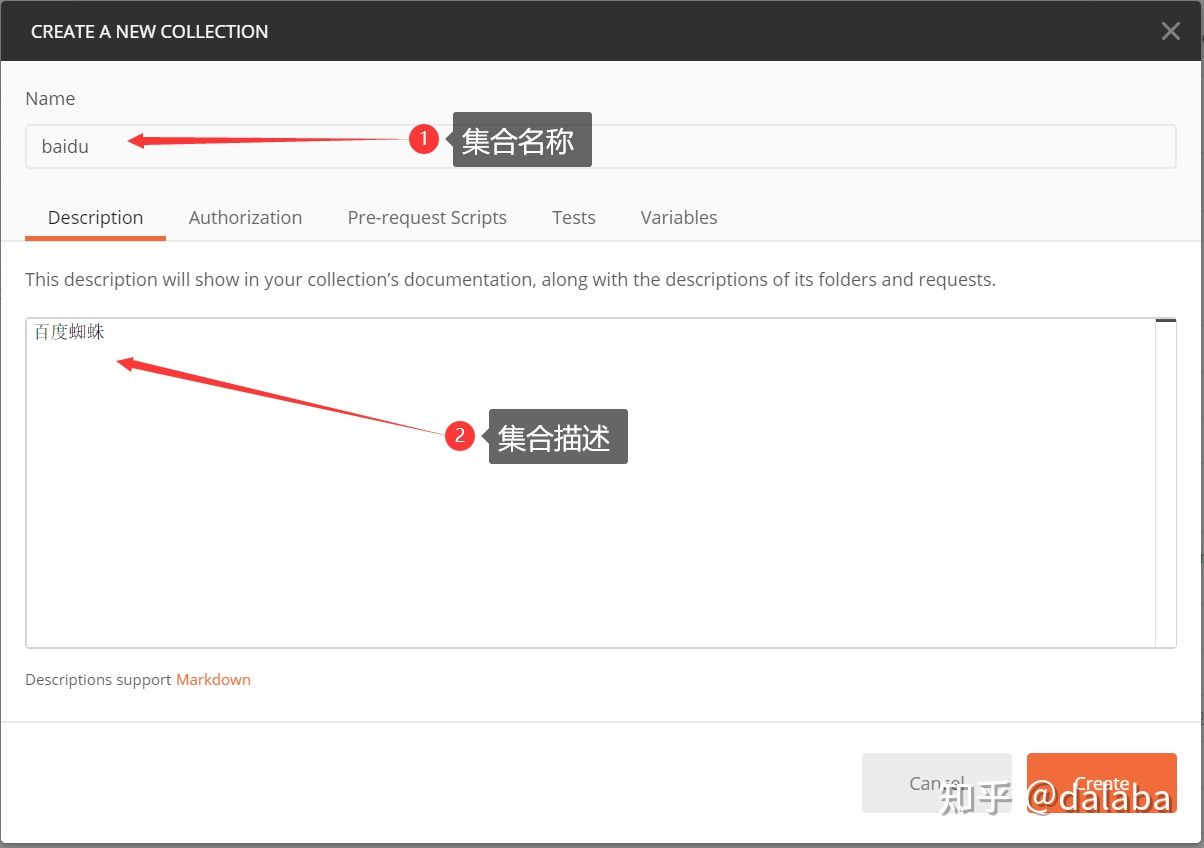Click the orange Create button
Screen dimensions: 1204x848
(1102, 783)
